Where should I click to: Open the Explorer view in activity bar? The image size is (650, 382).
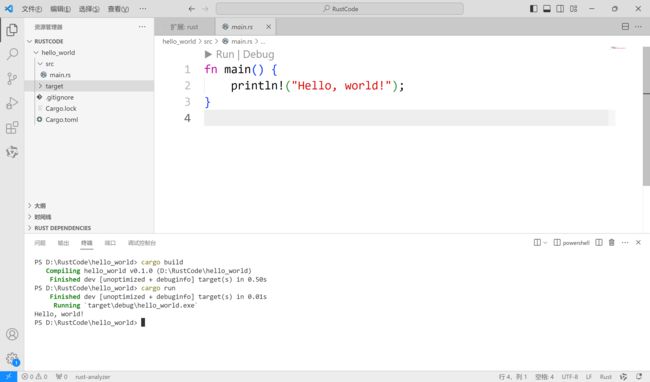tap(12, 30)
